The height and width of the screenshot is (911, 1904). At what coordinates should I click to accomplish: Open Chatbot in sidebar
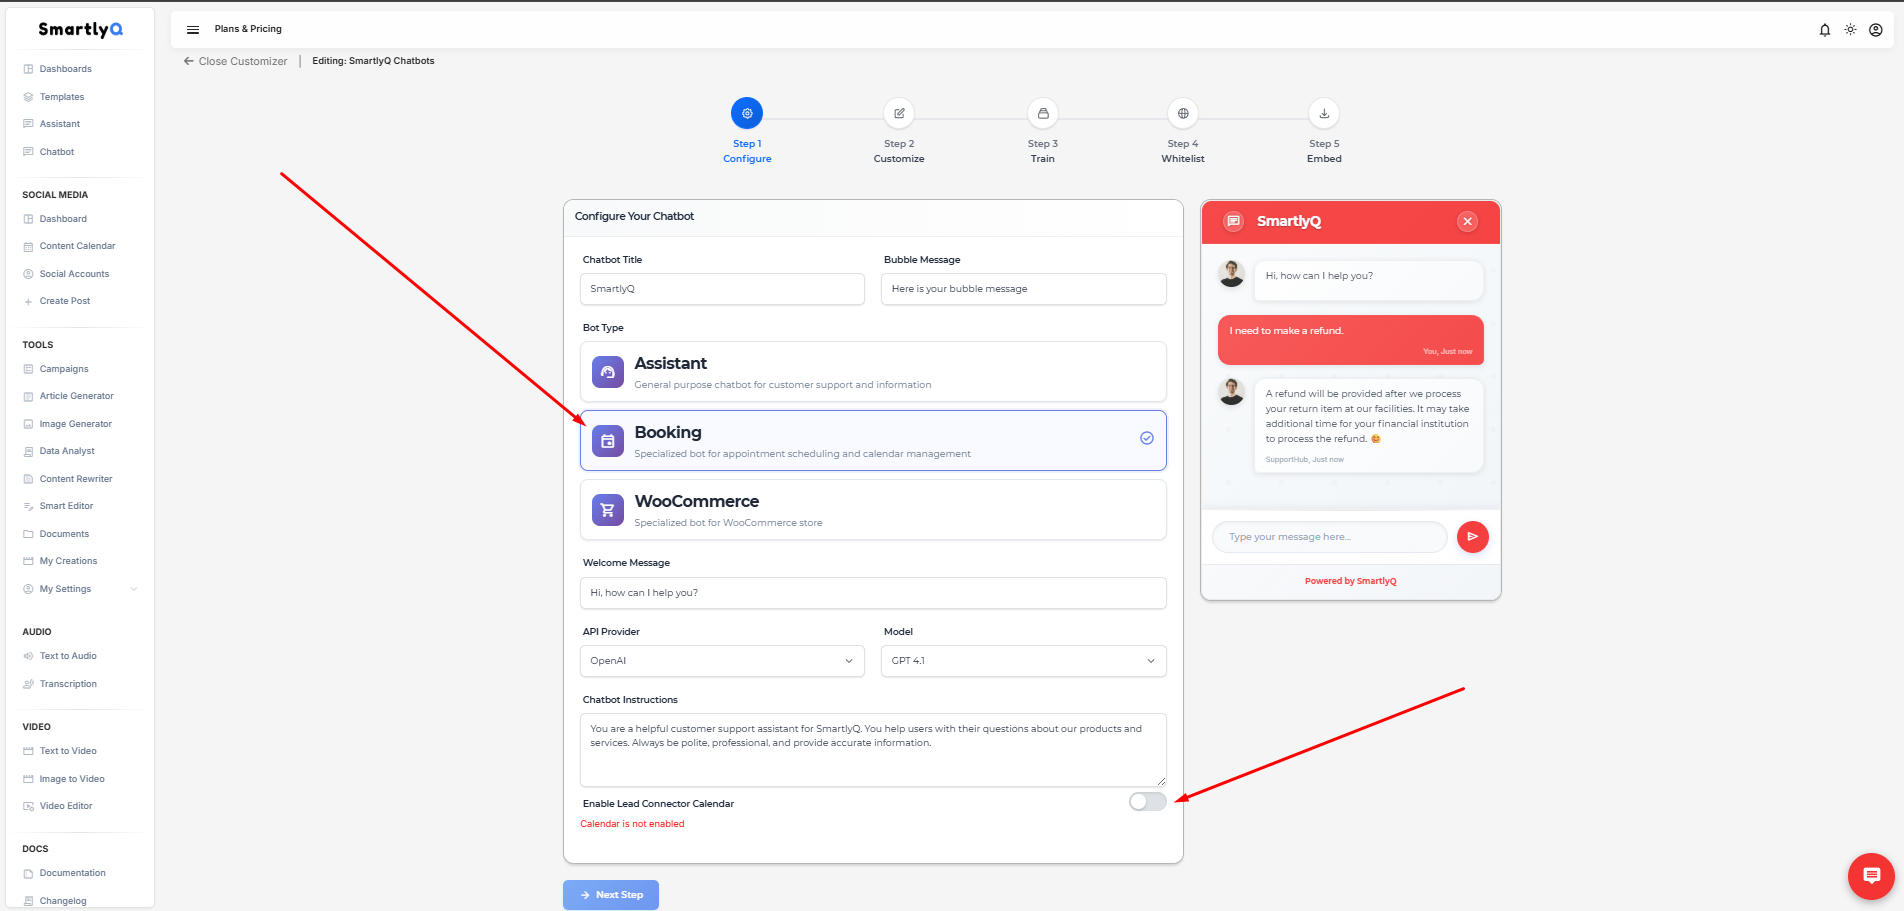point(57,152)
